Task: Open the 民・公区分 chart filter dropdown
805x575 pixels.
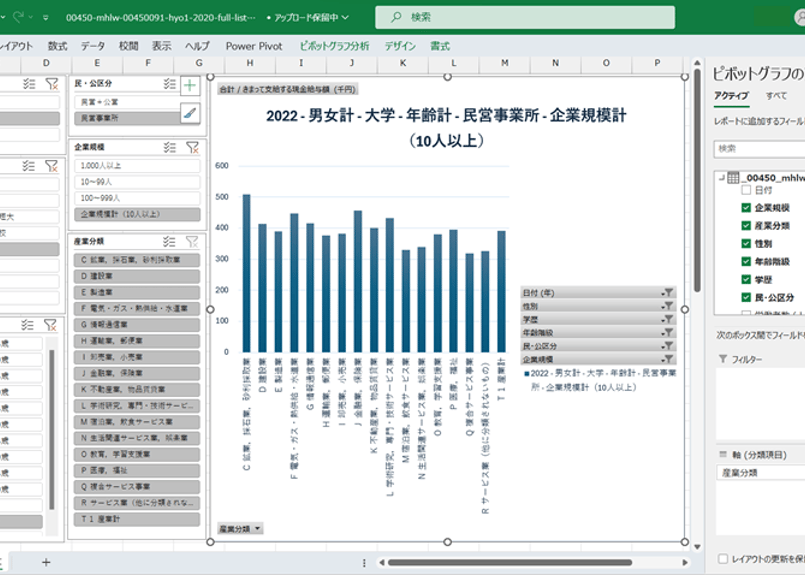Action: tap(667, 346)
